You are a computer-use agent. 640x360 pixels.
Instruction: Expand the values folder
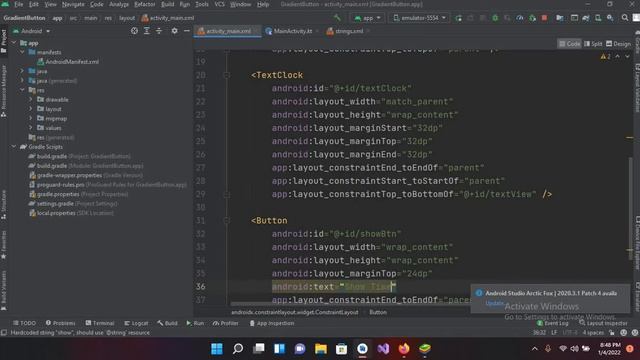pyautogui.click(x=31, y=128)
